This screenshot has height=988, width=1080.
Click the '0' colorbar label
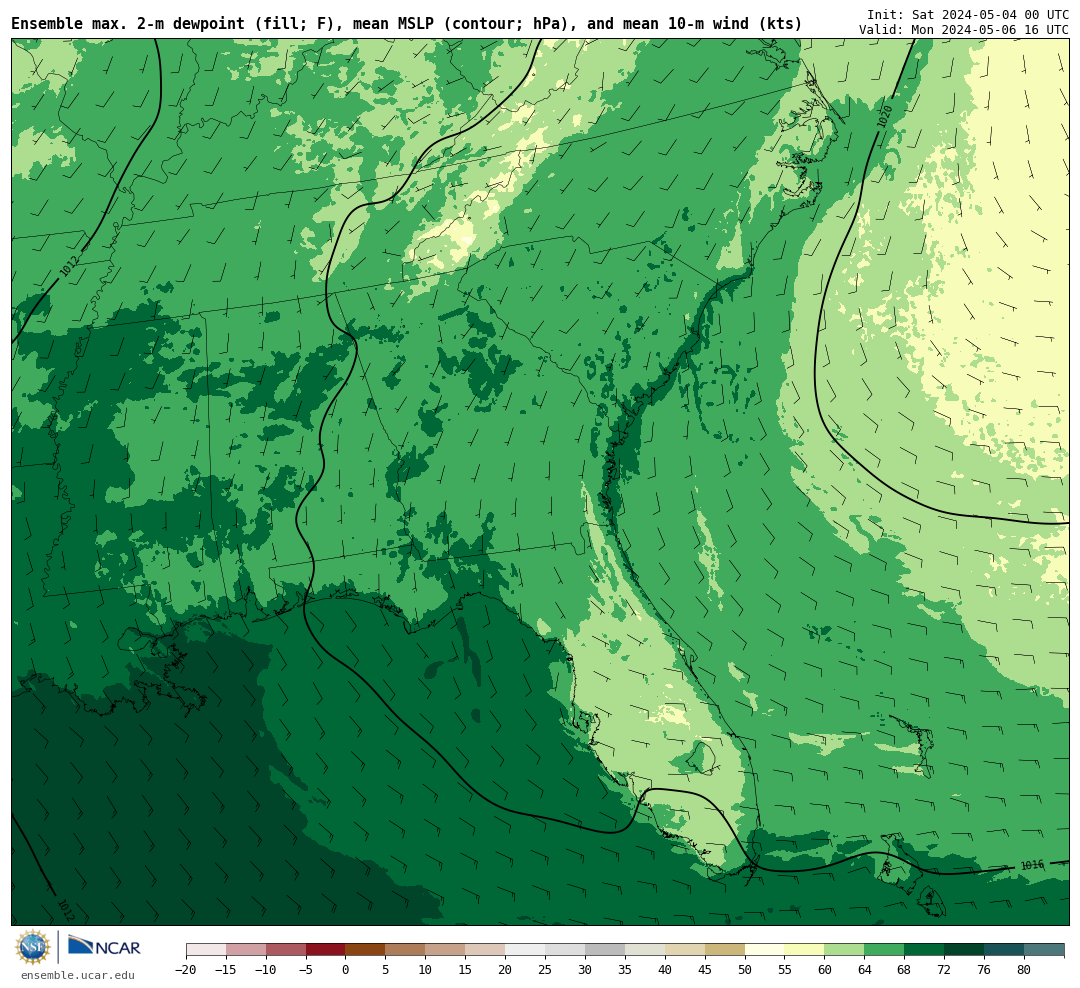(346, 969)
